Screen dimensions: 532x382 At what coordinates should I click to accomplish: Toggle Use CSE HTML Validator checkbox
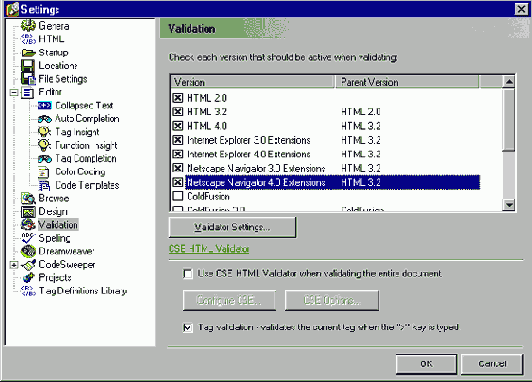pos(188,273)
